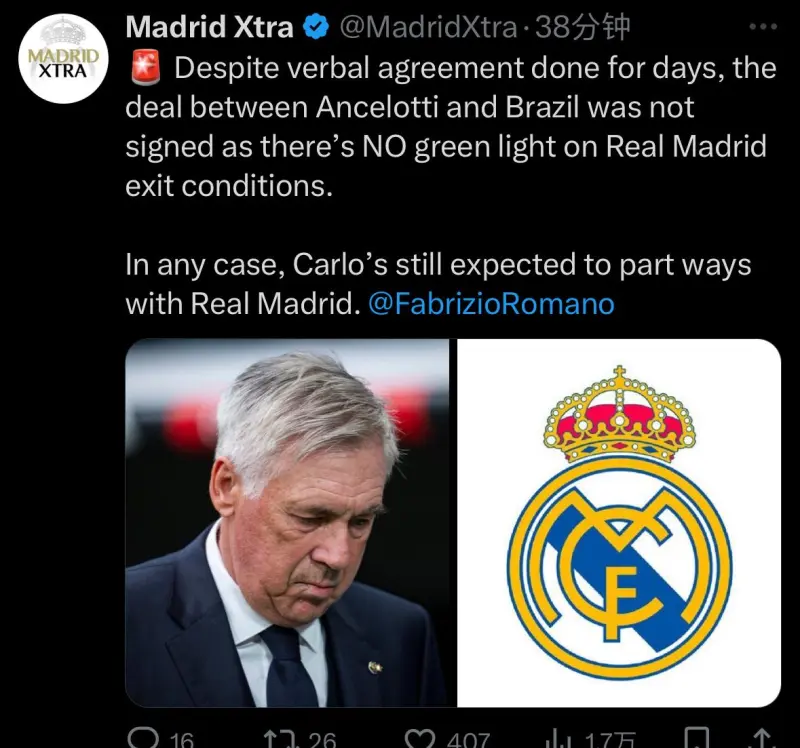Click the tweet text about Ancelotti and Brazil

[x=451, y=127]
